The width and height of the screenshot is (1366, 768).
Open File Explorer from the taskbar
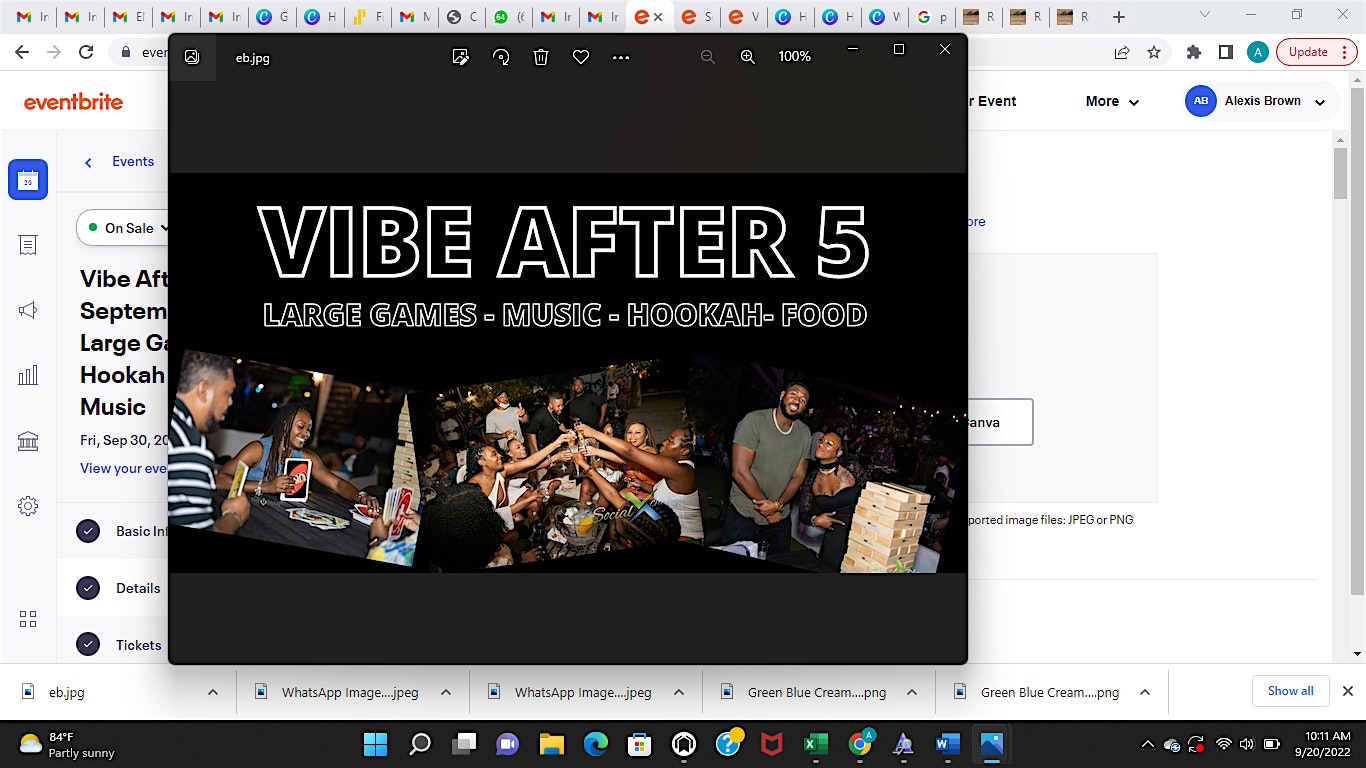coord(552,744)
